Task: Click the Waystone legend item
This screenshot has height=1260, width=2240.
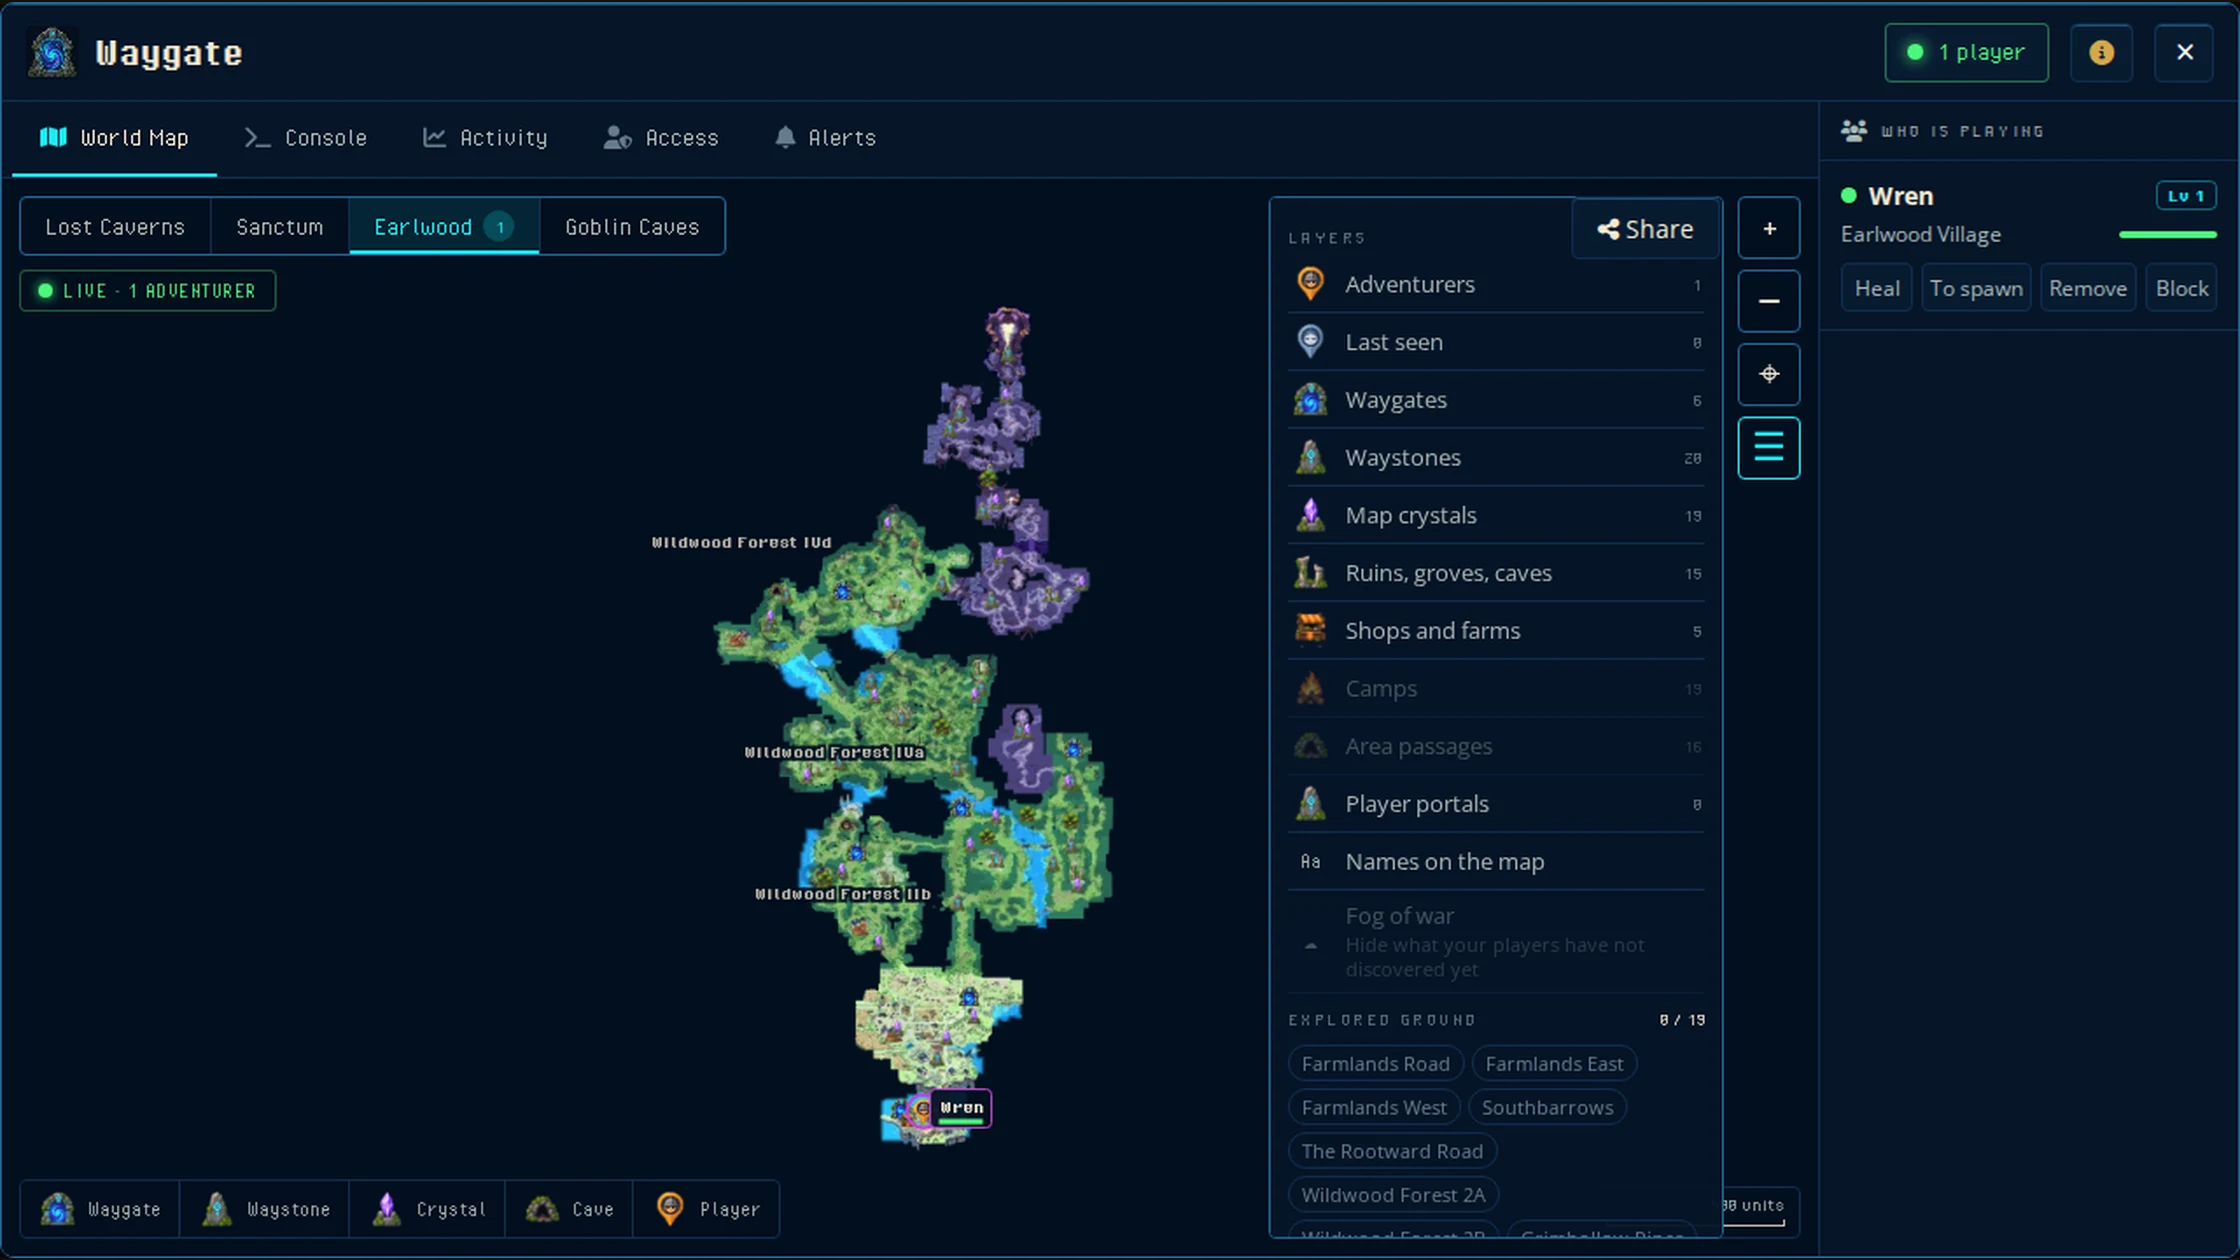Action: click(265, 1209)
